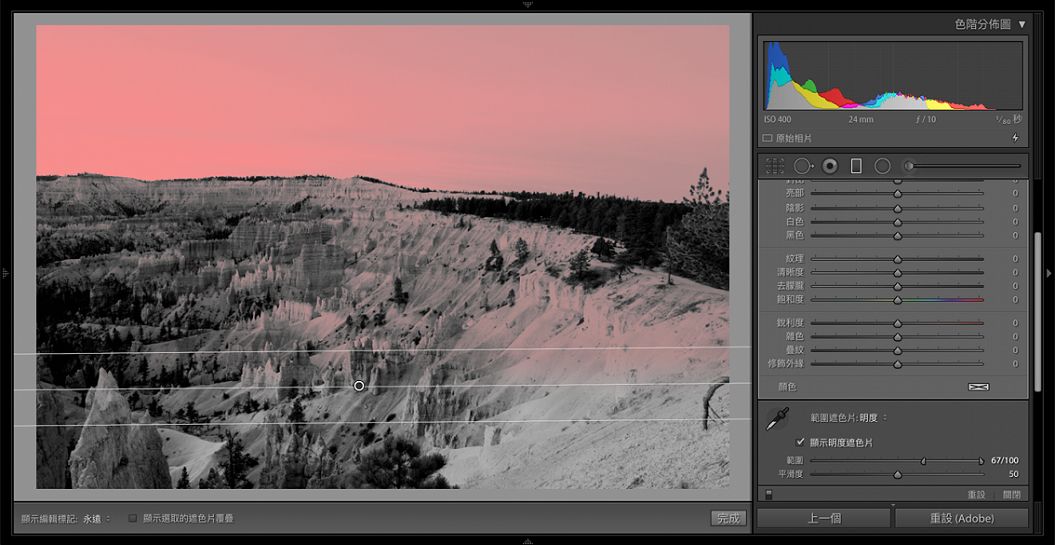
Task: Click the 重設 (Adobe) button
Action: coord(961,518)
